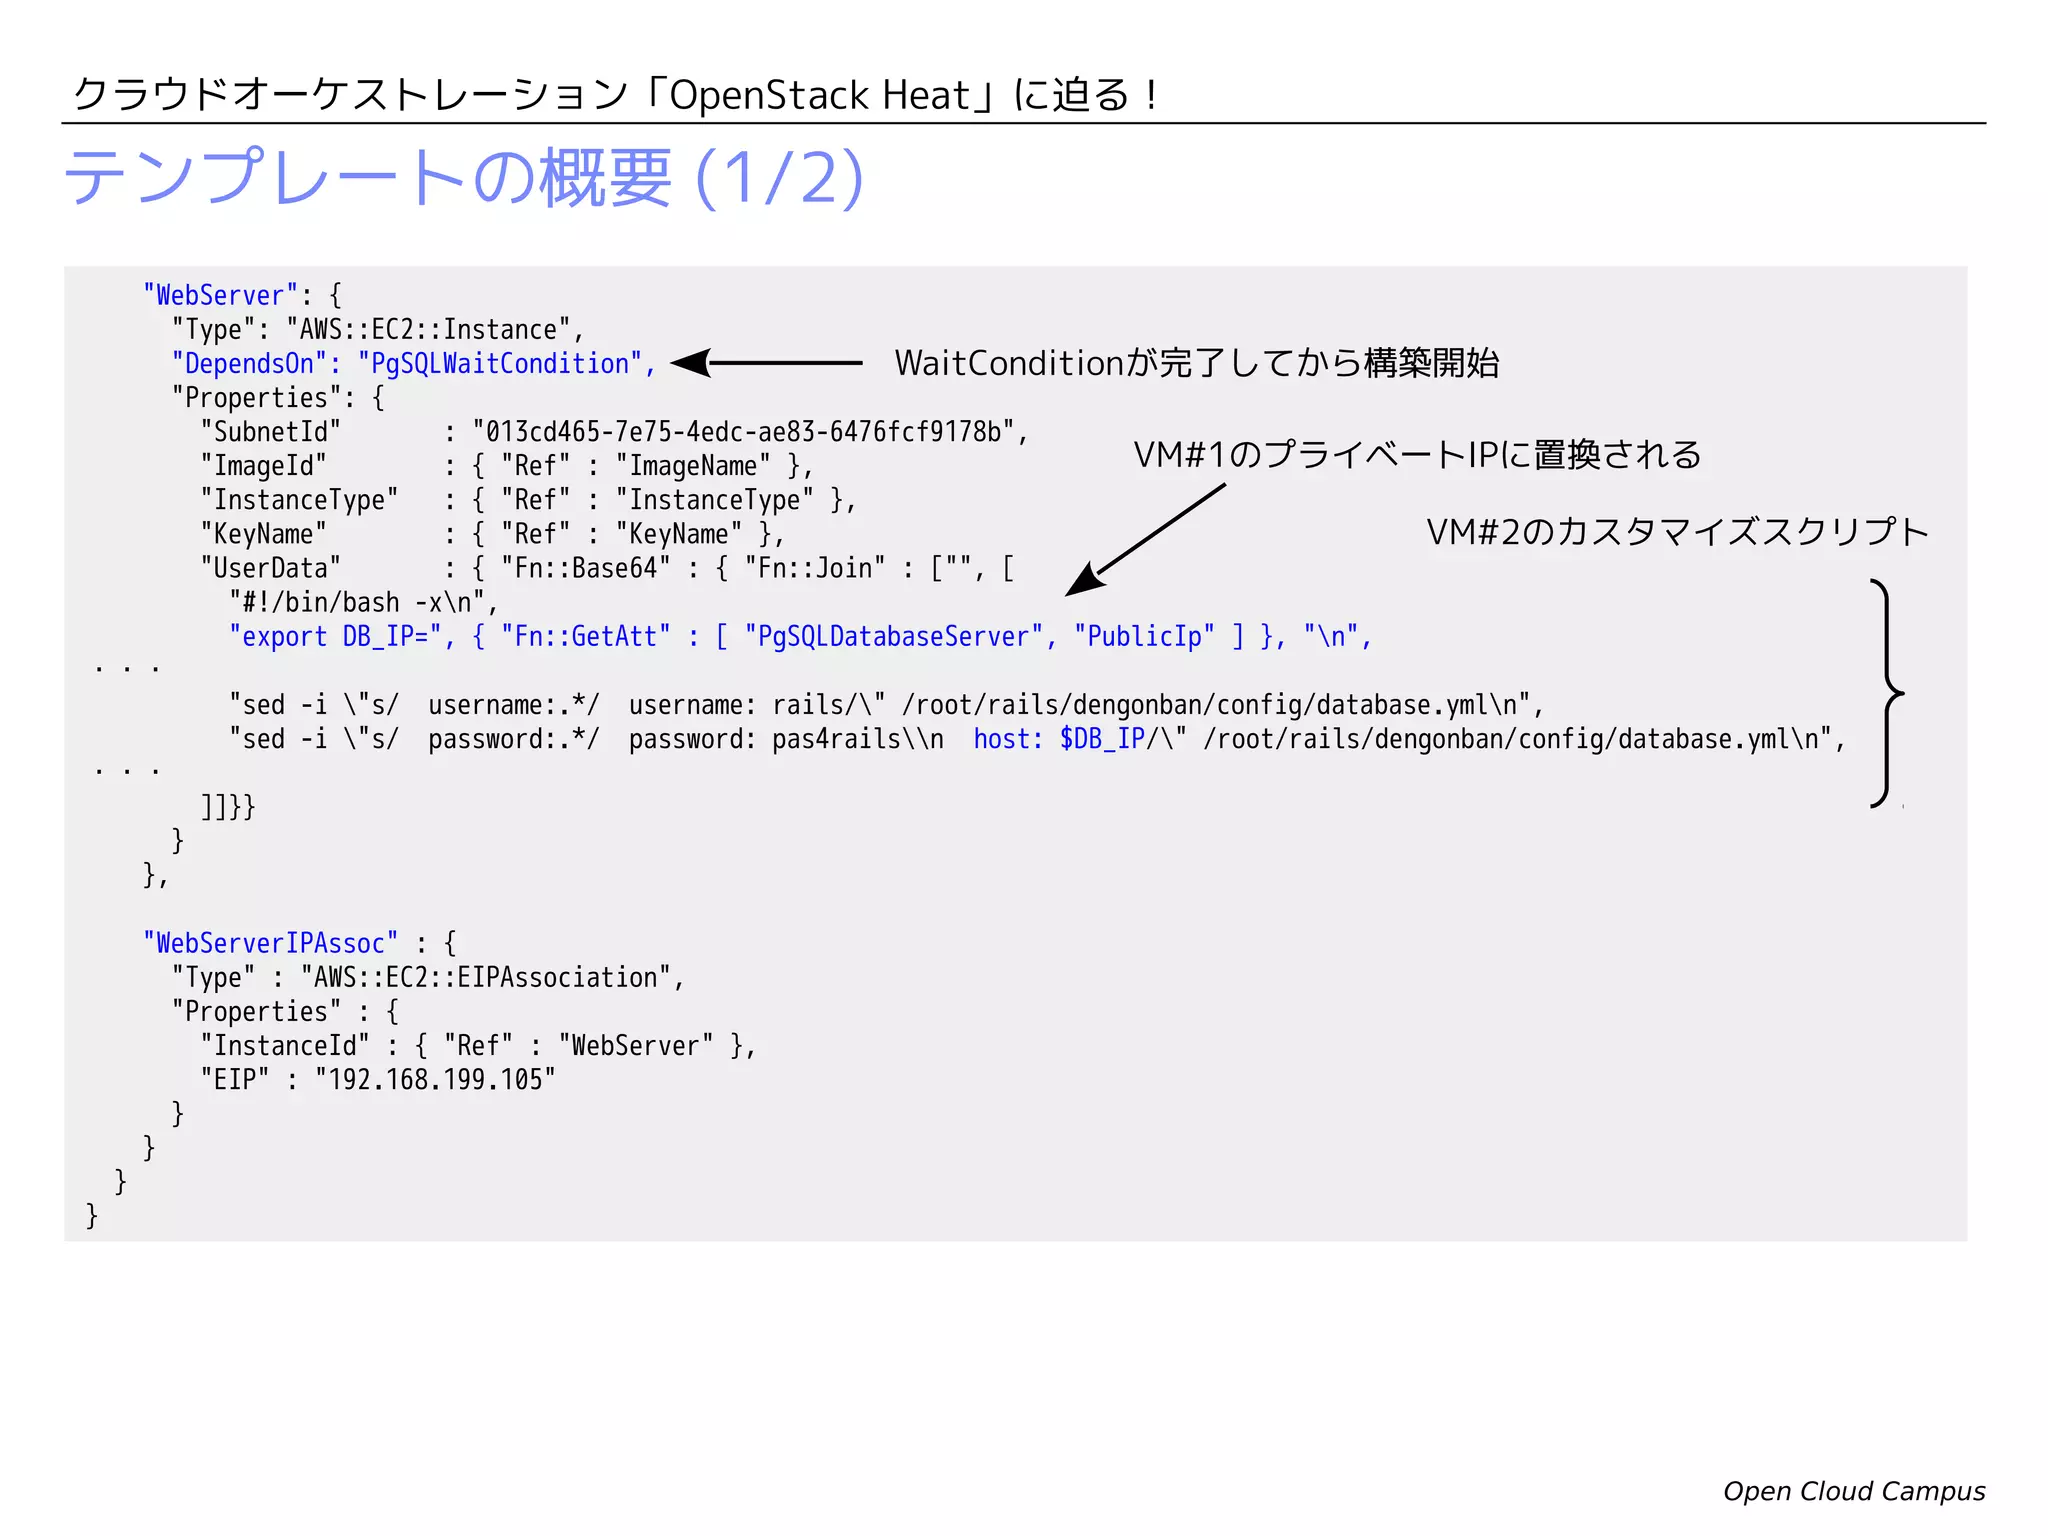Click the "EIP" : "192.168.199.105" line
Image resolution: width=2048 pixels, height=1536 pixels.
378,1079
